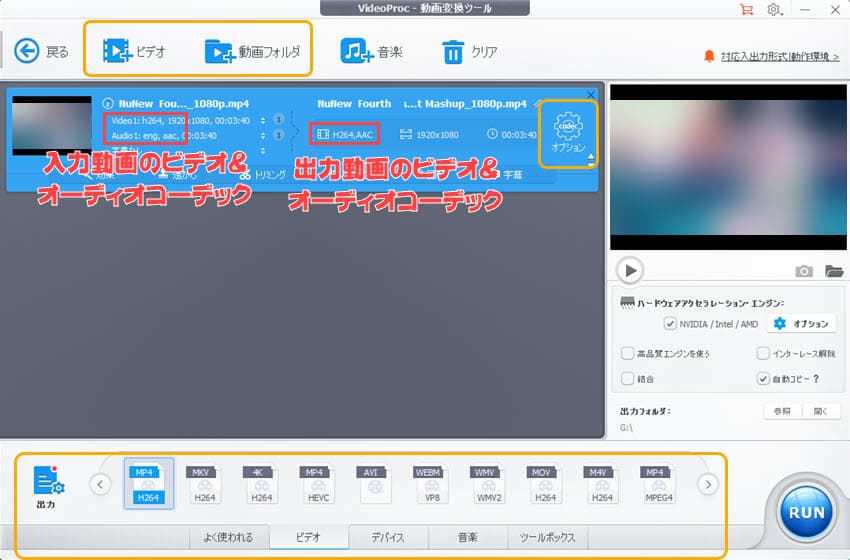Switch to the よく使われる tab
This screenshot has height=560, width=850.
(x=229, y=537)
